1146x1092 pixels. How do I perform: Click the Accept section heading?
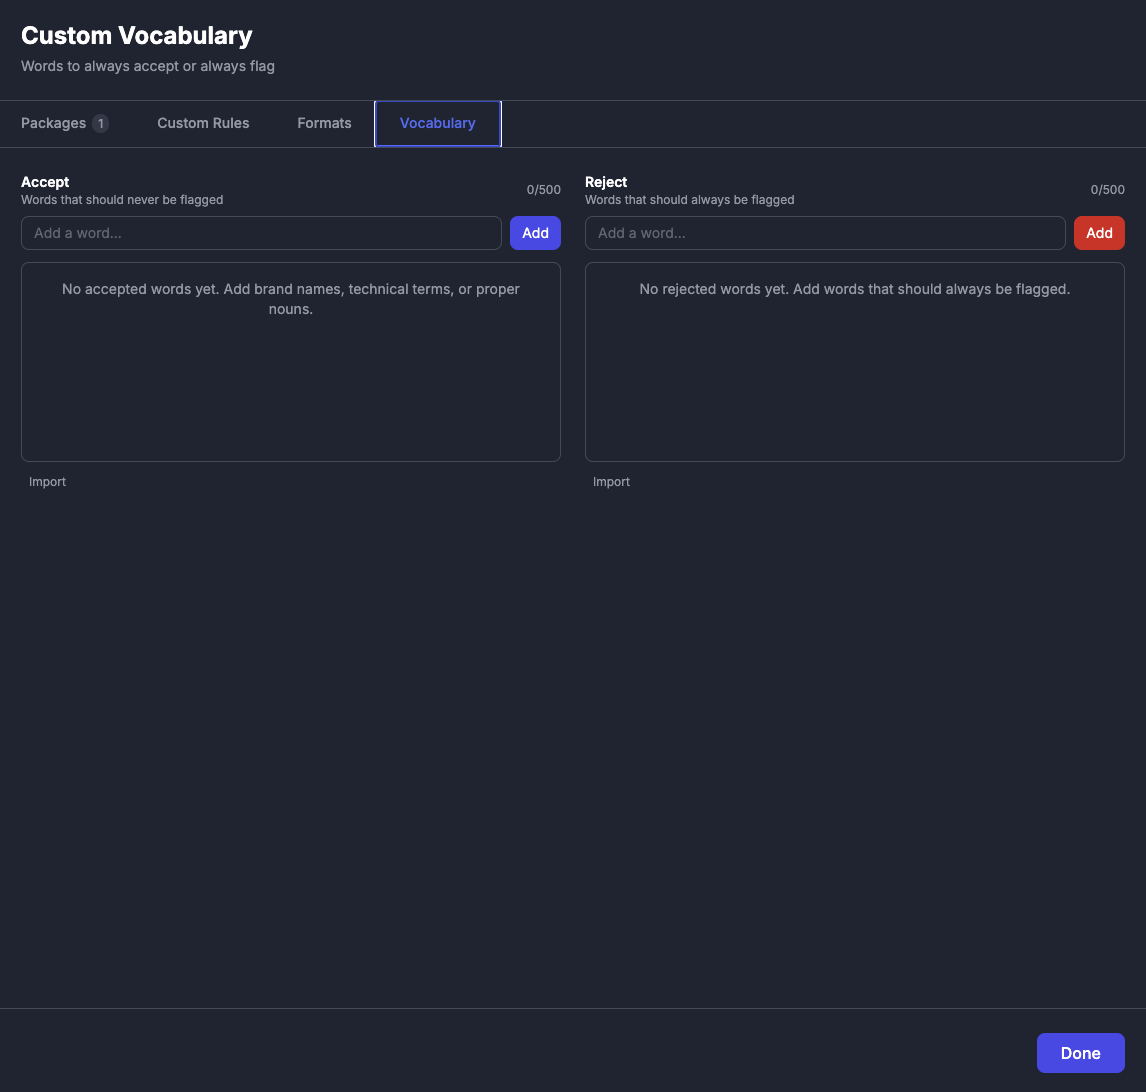pos(45,182)
